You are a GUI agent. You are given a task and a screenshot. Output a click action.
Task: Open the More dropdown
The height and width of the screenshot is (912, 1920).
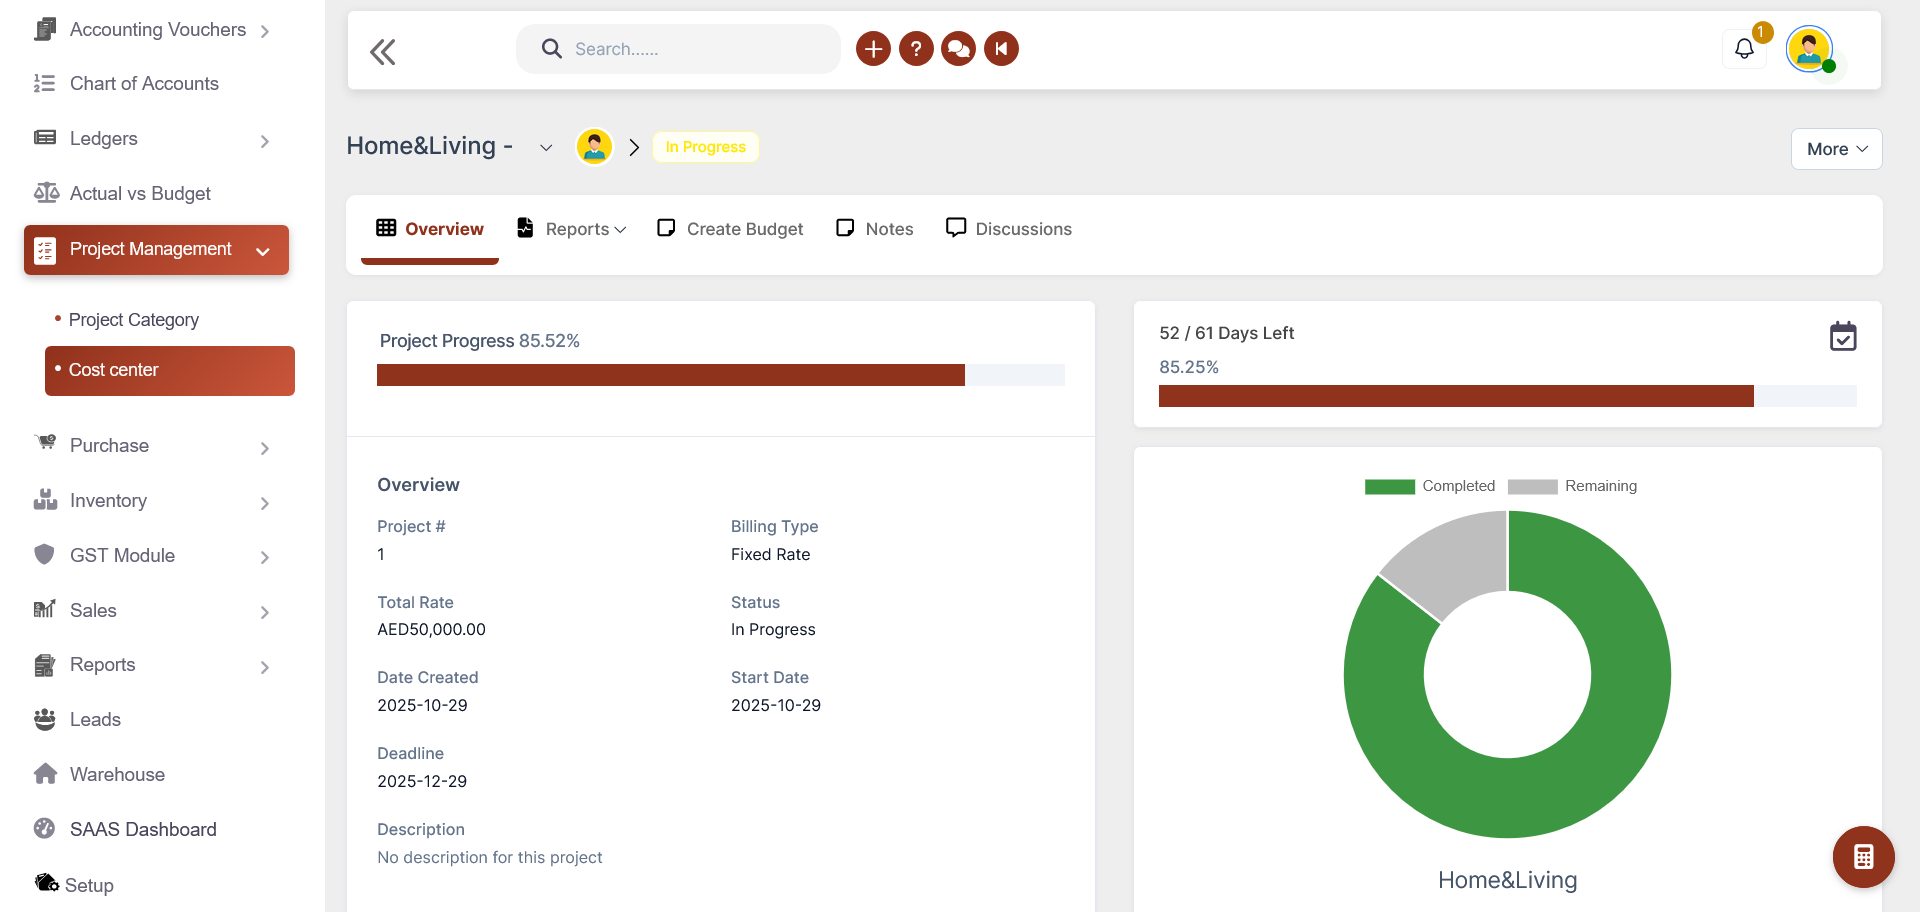1836,149
